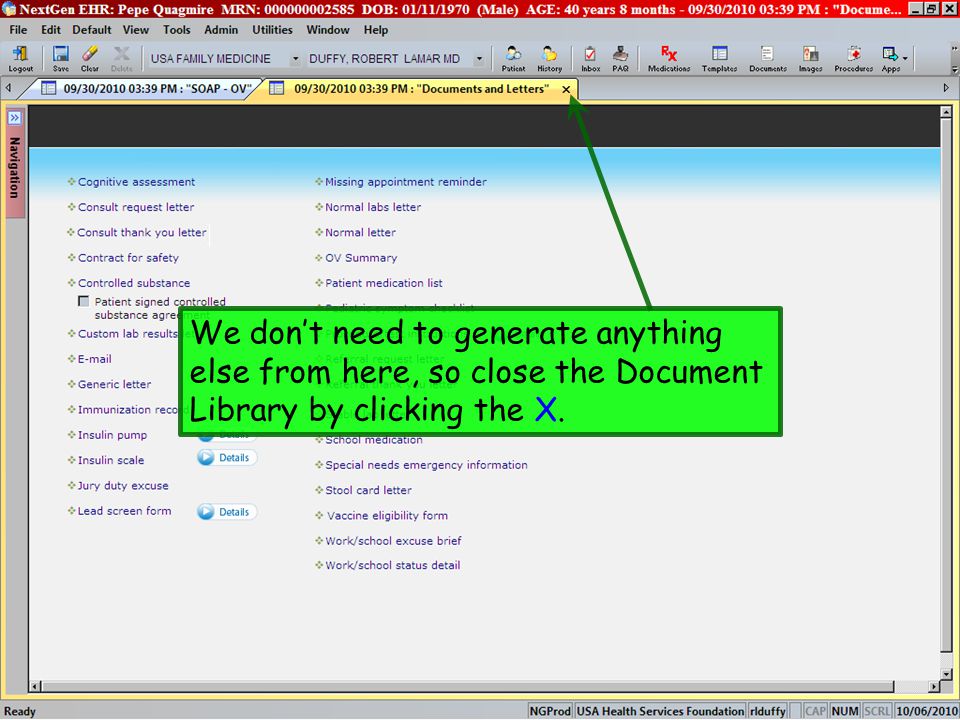The width and height of the screenshot is (960, 720).
Task: Open the Window menu
Action: pyautogui.click(x=328, y=29)
